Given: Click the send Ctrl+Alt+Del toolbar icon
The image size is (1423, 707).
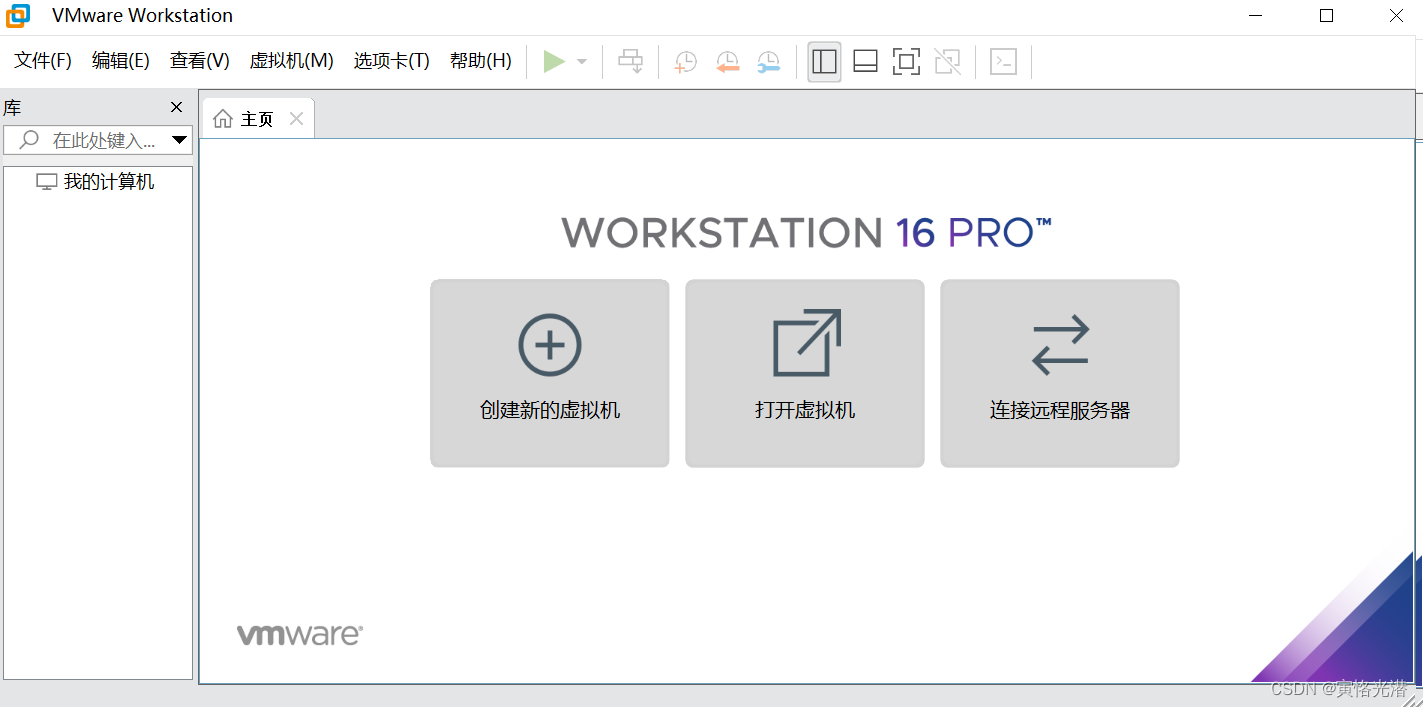Looking at the screenshot, I should coord(630,62).
